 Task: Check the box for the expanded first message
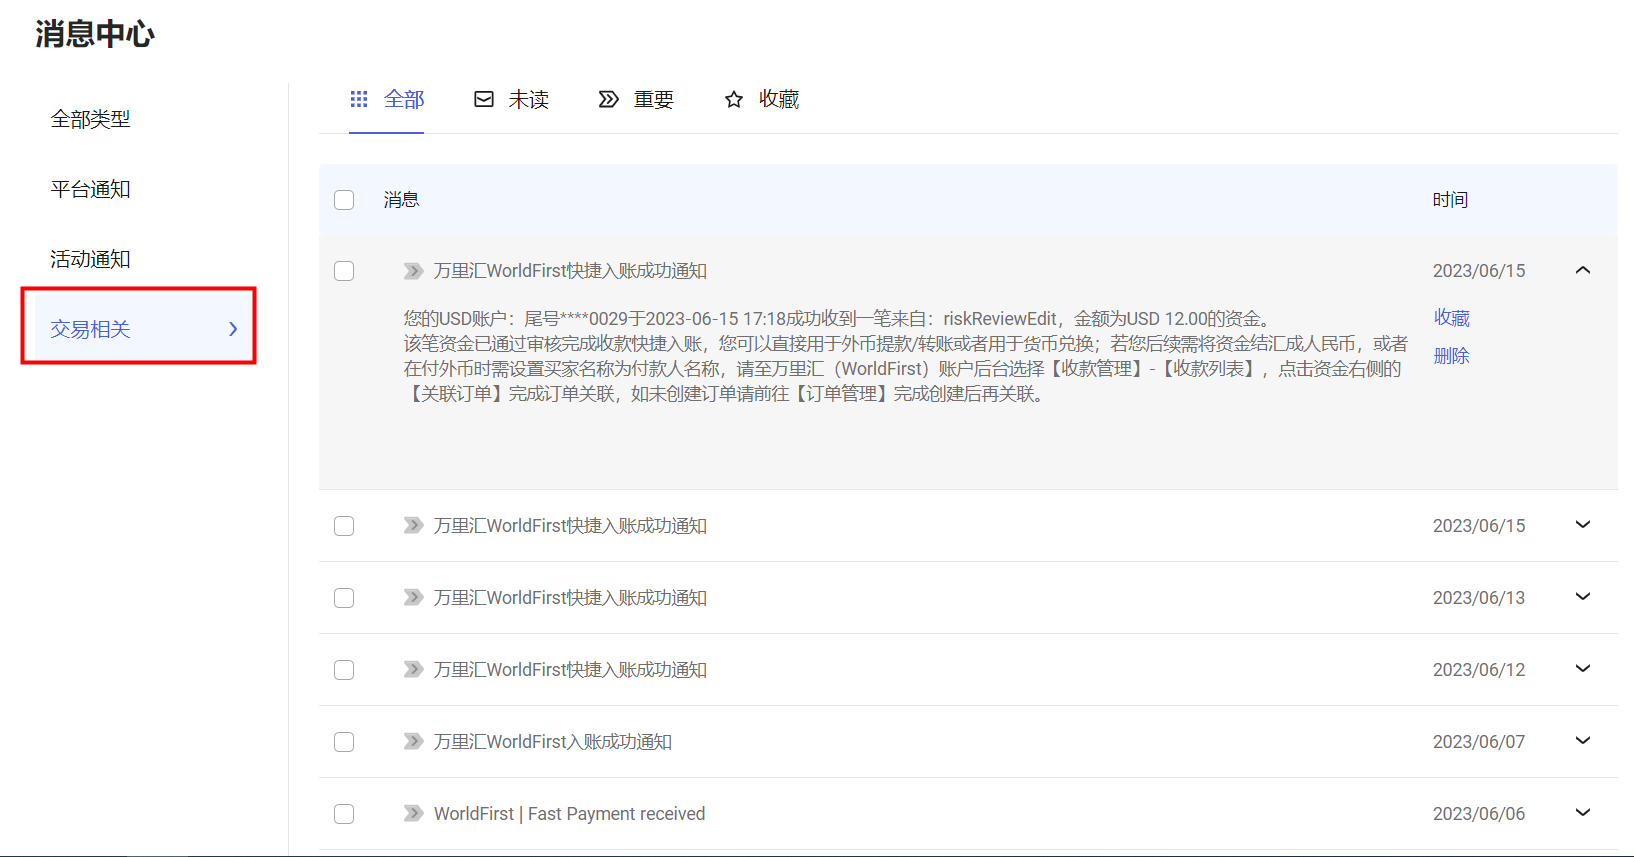pos(344,271)
